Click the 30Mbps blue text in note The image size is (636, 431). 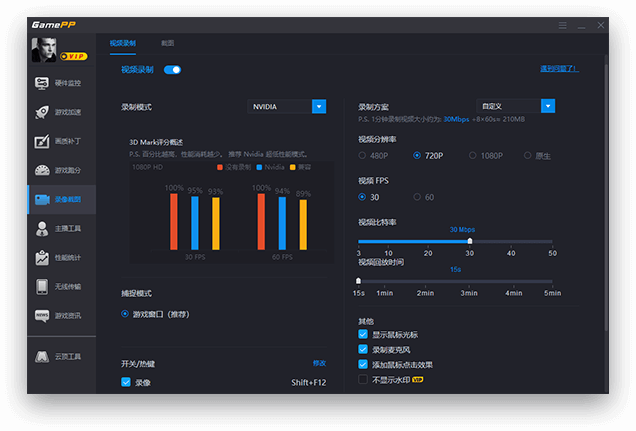(456, 119)
